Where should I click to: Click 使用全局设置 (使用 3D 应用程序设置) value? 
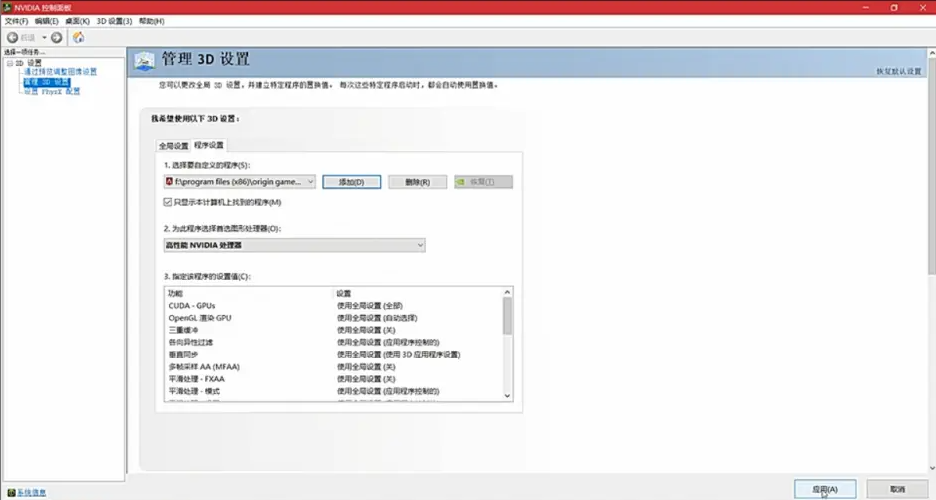click(399, 354)
